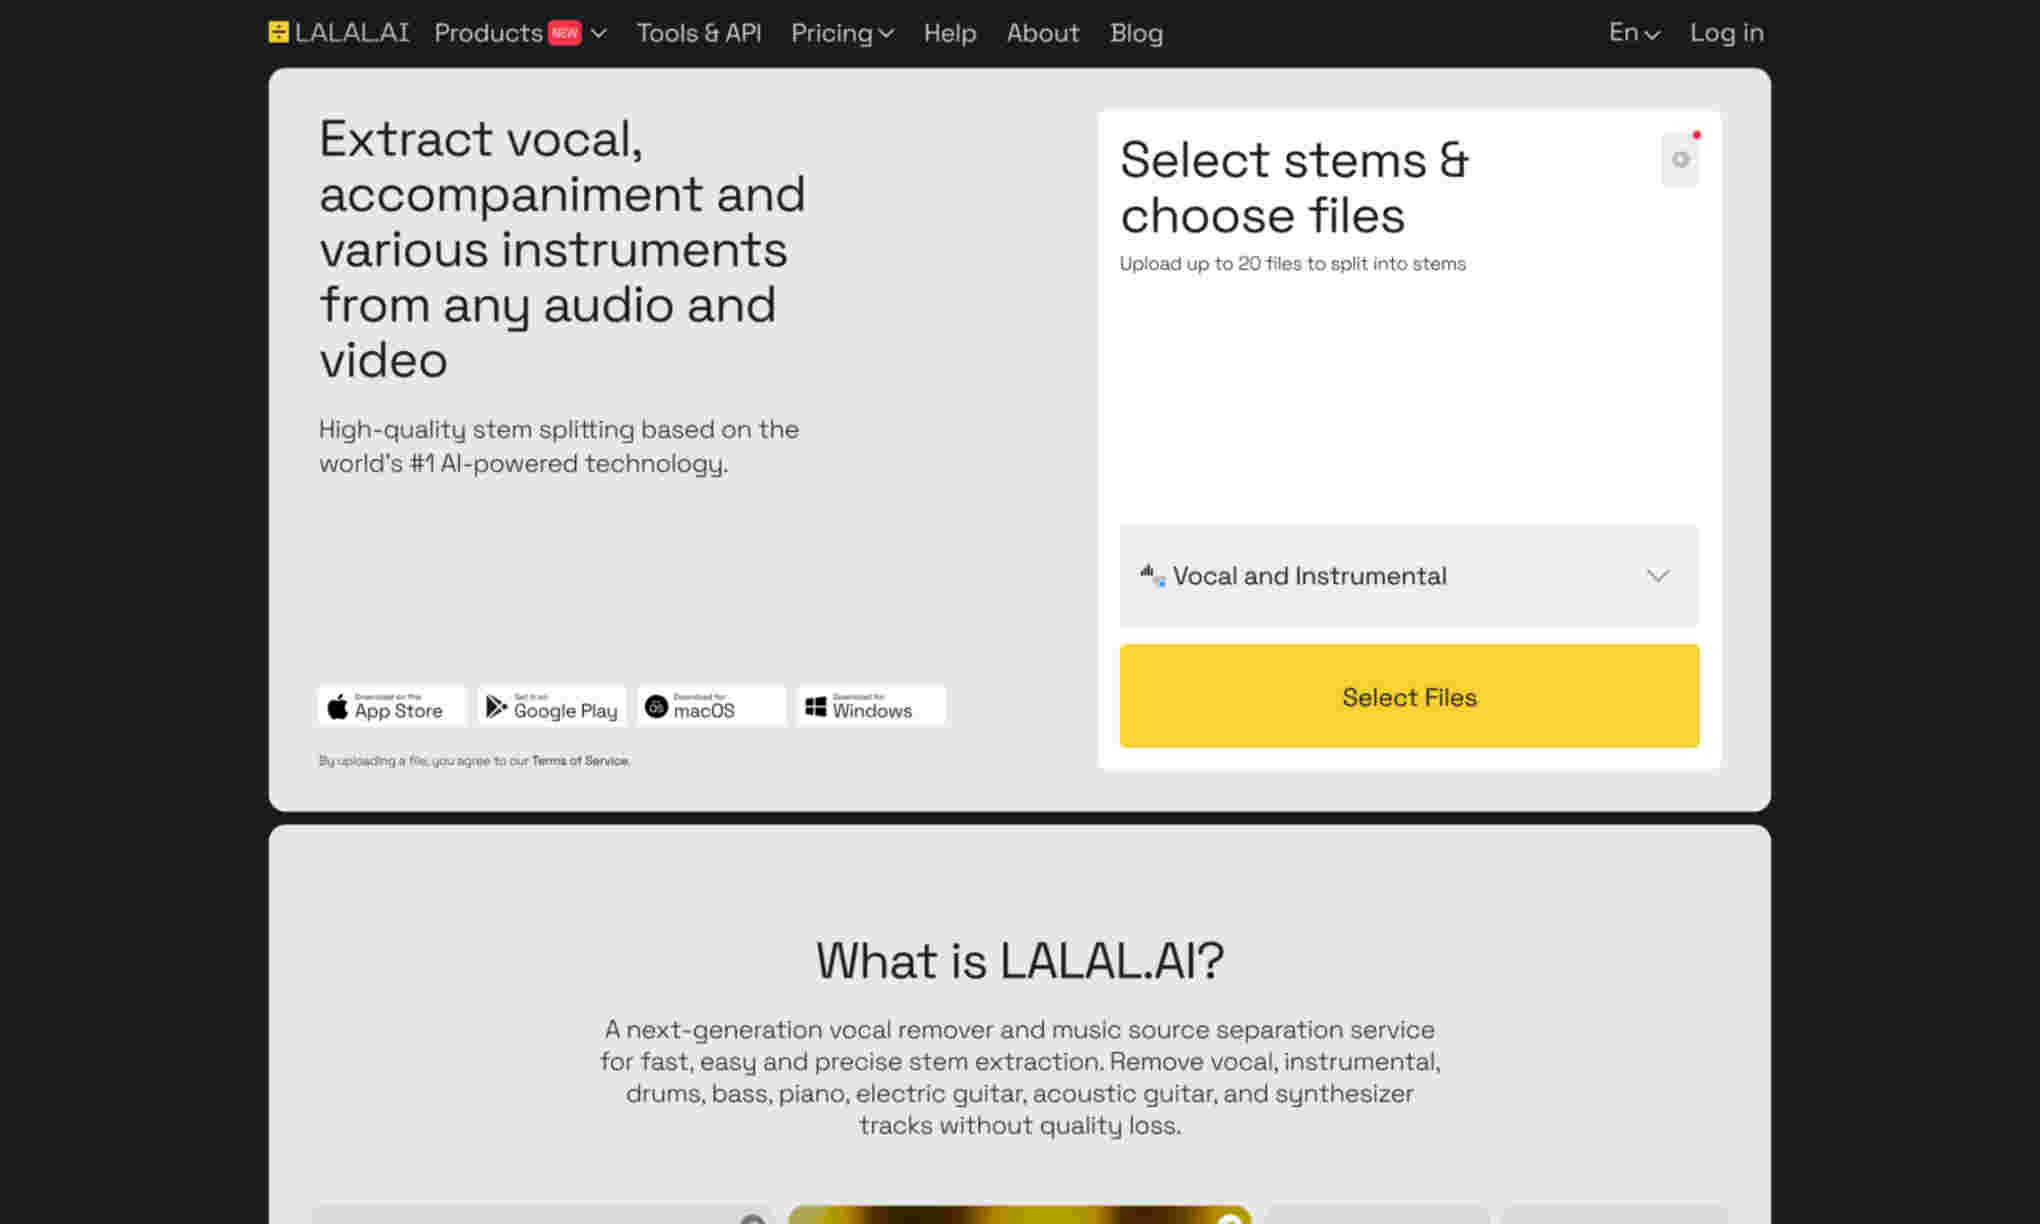Click the About navigation tab
This screenshot has height=1224, width=2040.
coord(1043,32)
